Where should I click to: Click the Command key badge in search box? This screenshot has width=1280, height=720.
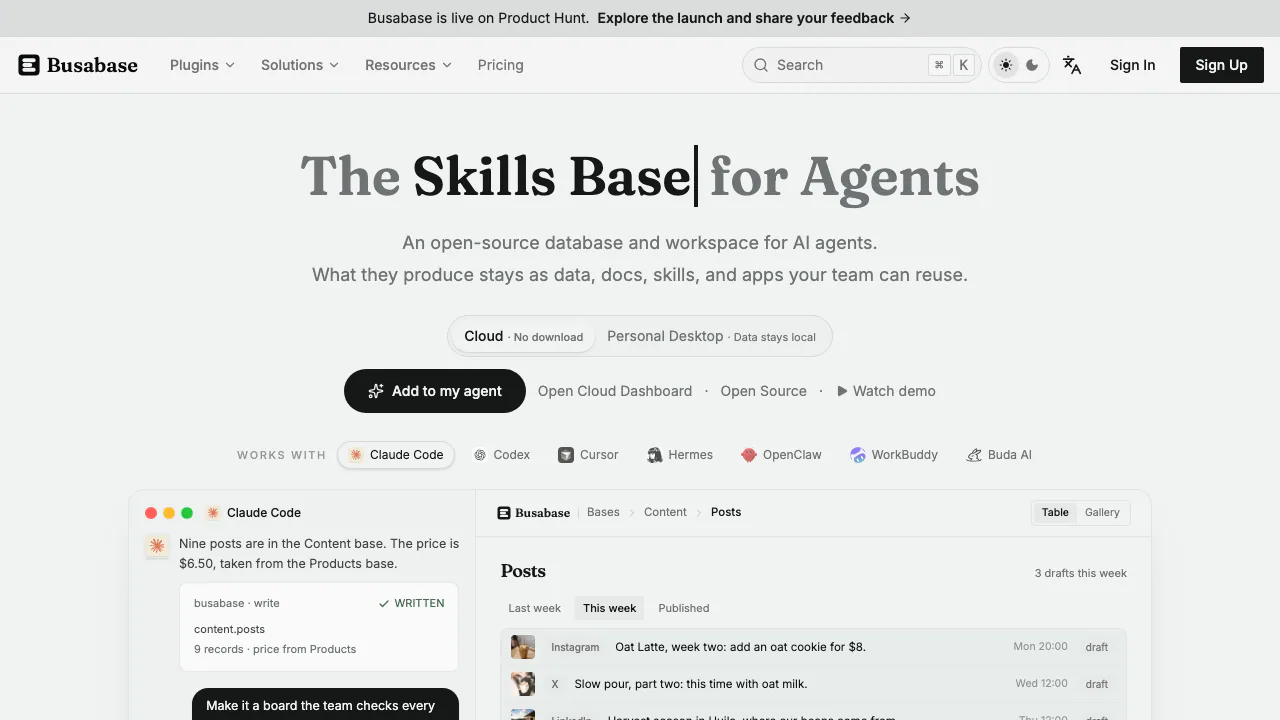939,65
